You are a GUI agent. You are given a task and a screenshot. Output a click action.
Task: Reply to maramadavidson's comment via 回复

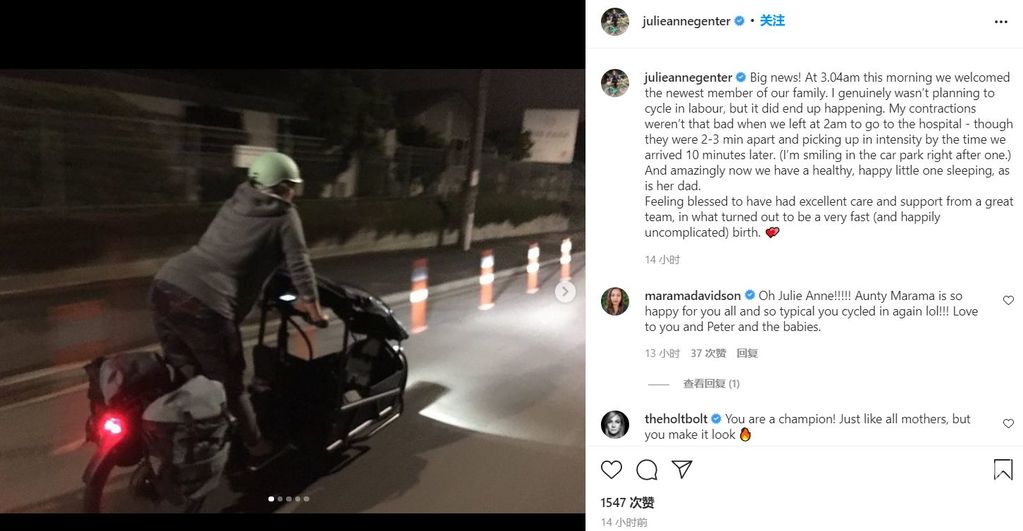pos(747,353)
